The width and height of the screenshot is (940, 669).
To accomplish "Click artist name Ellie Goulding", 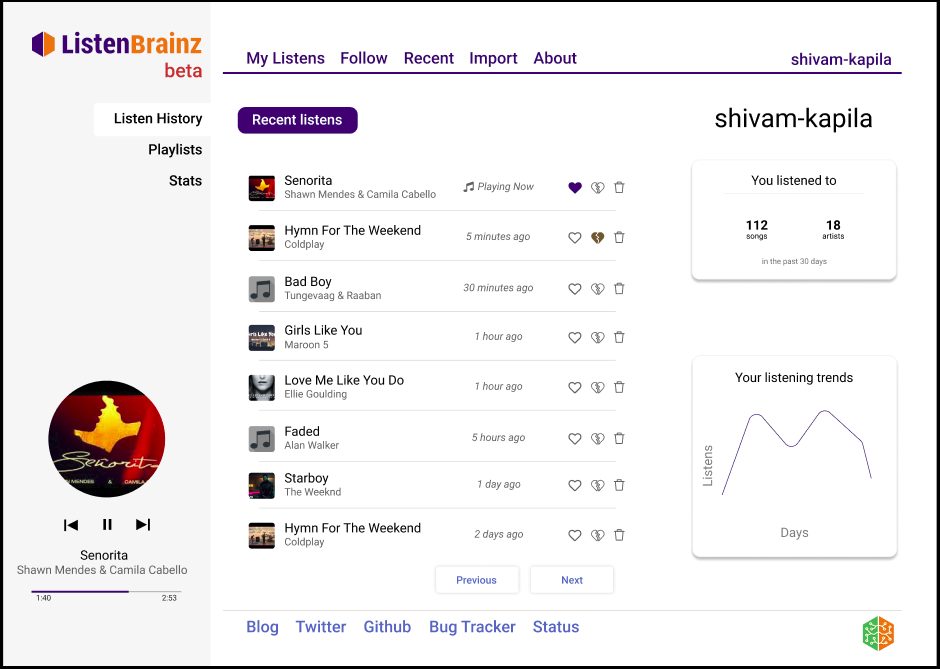I will (x=315, y=394).
